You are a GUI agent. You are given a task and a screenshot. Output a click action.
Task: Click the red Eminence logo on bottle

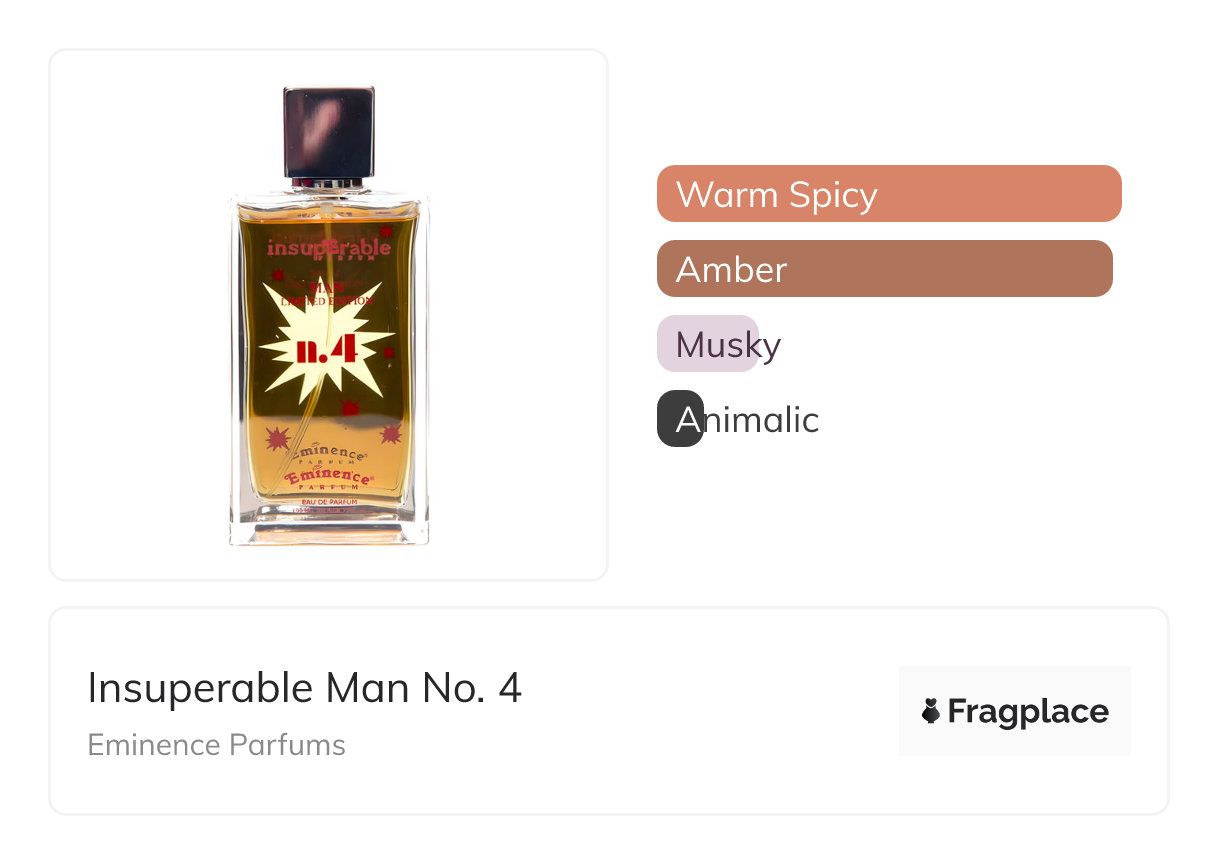pyautogui.click(x=328, y=478)
